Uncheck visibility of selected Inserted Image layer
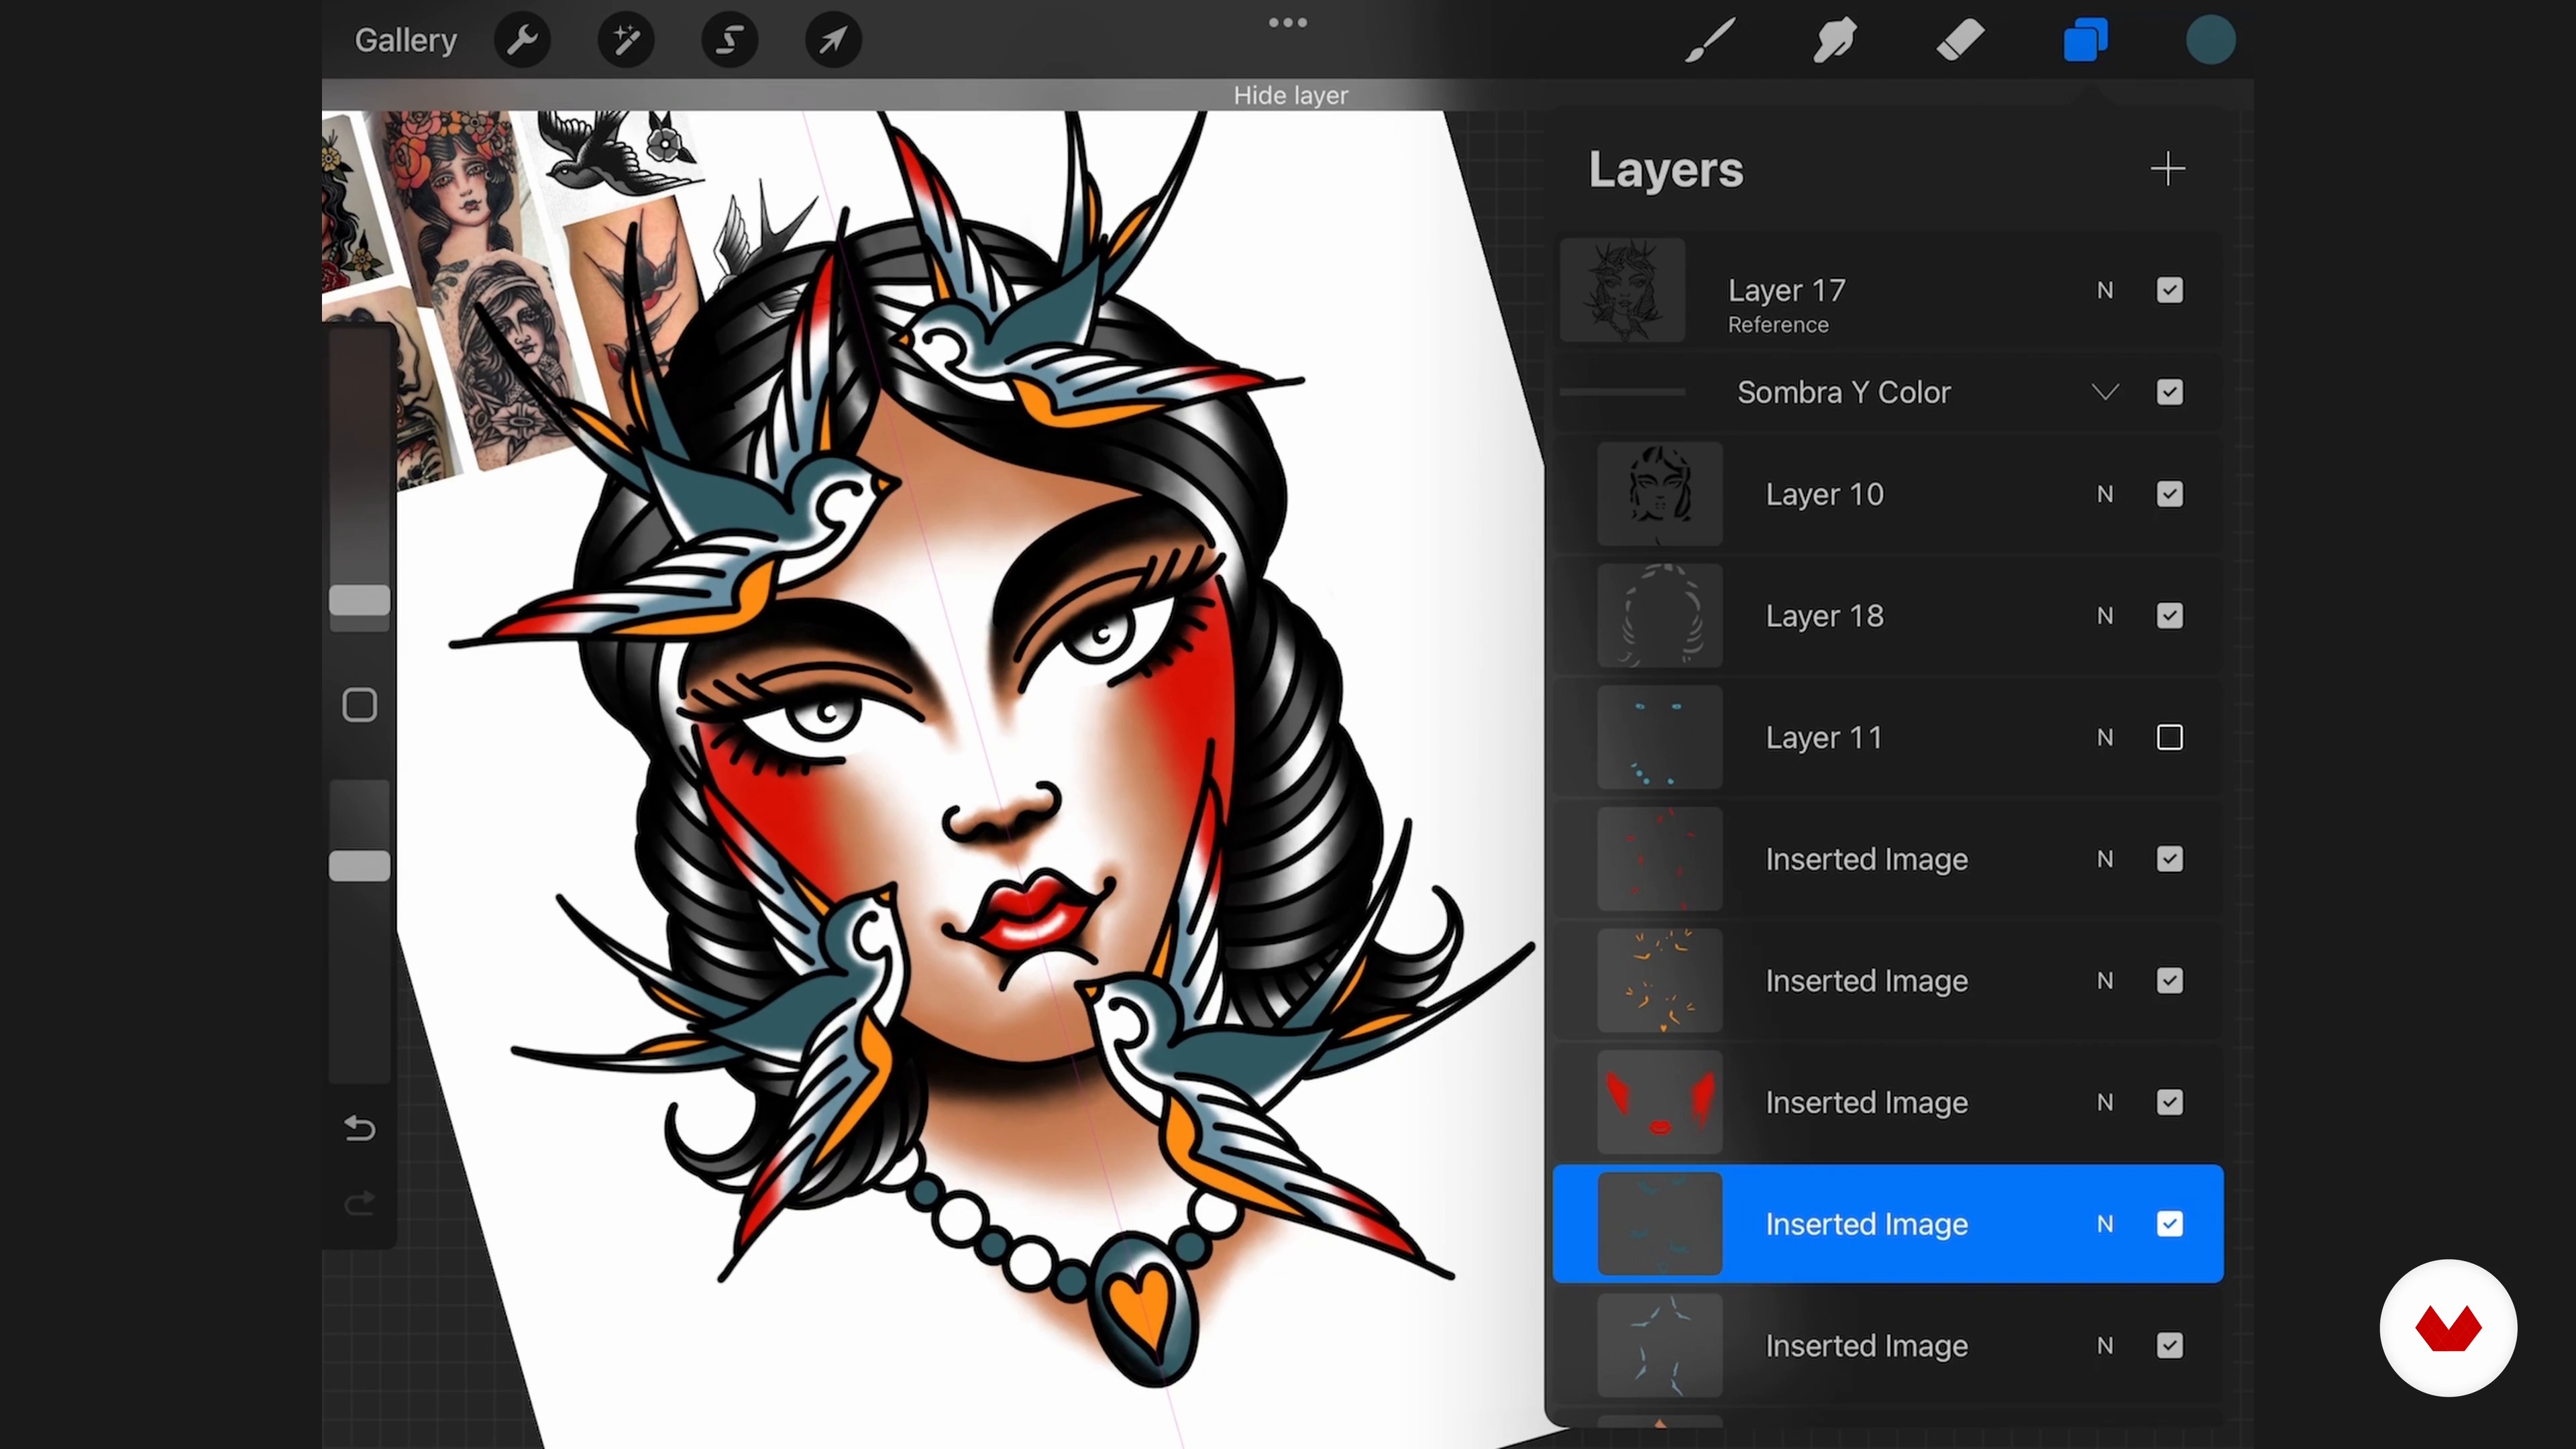Image resolution: width=2576 pixels, height=1449 pixels. 2170,1224
